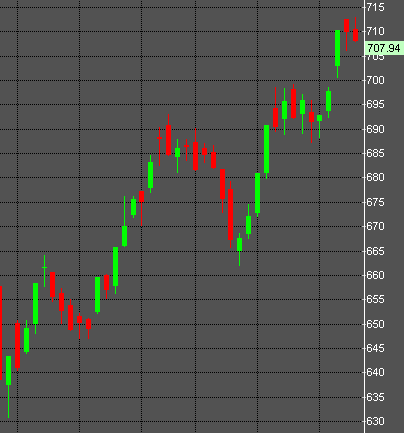This screenshot has width=404, height=433.
Task: Select the long red candle falling to 667
Action: tap(231, 214)
